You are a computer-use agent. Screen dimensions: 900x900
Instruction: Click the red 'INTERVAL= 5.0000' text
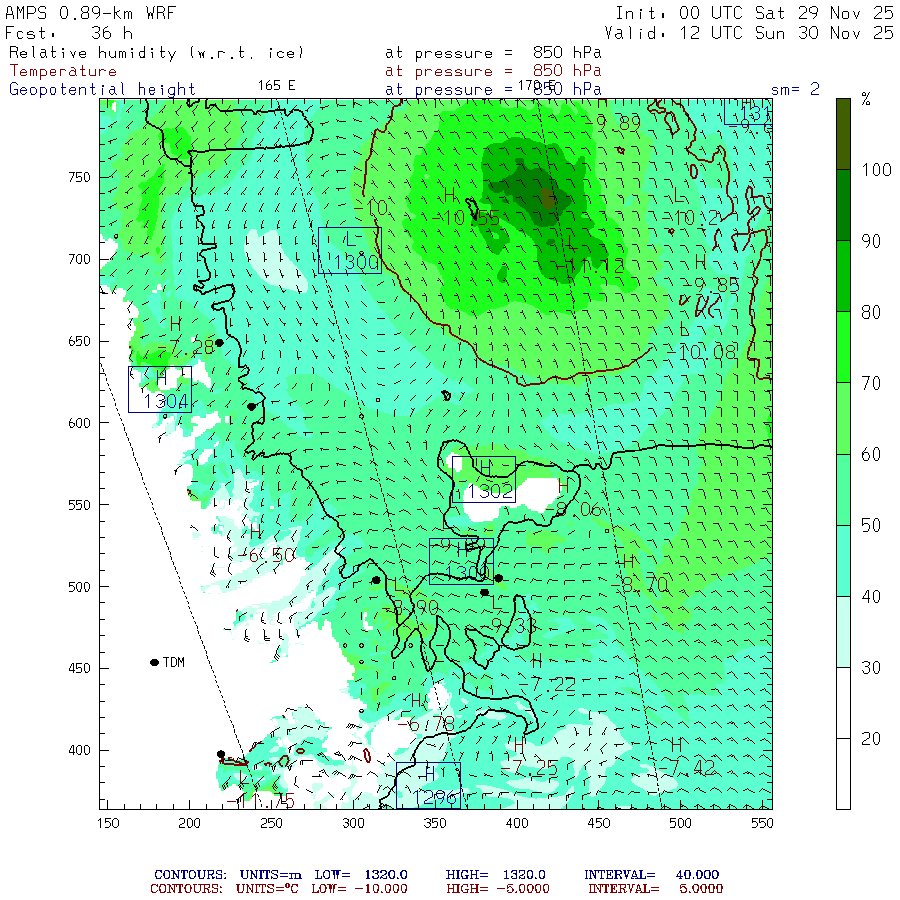(x=655, y=889)
